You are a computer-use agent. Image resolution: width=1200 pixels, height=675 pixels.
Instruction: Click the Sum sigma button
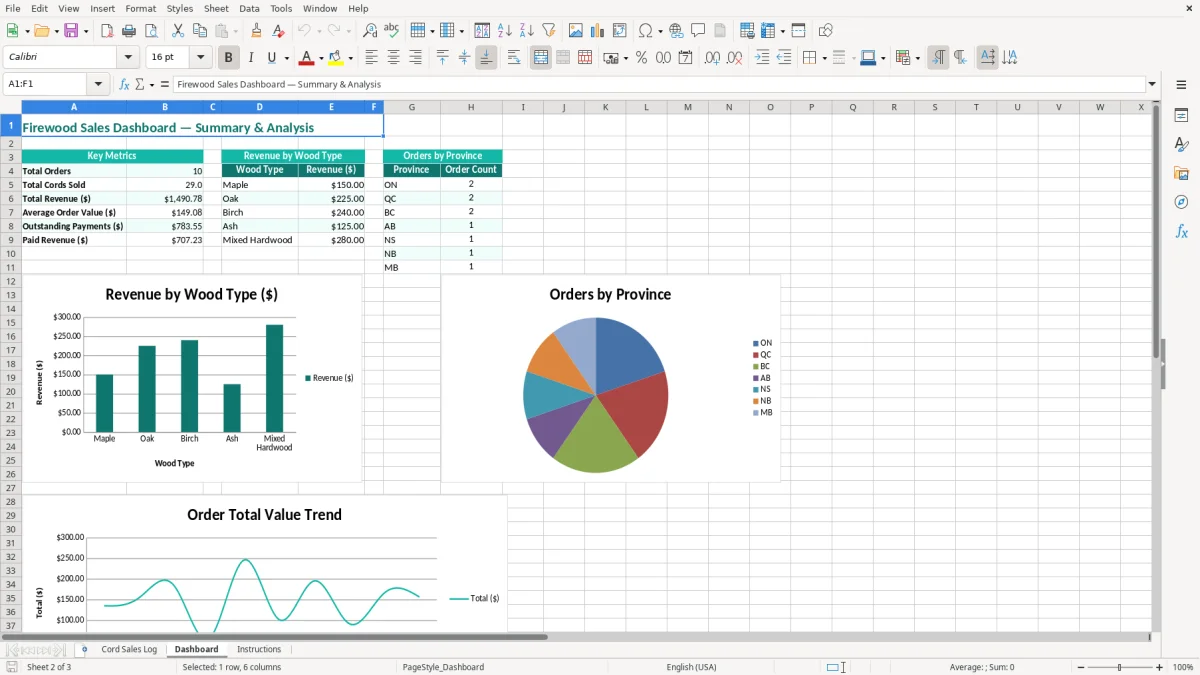pyautogui.click(x=139, y=84)
